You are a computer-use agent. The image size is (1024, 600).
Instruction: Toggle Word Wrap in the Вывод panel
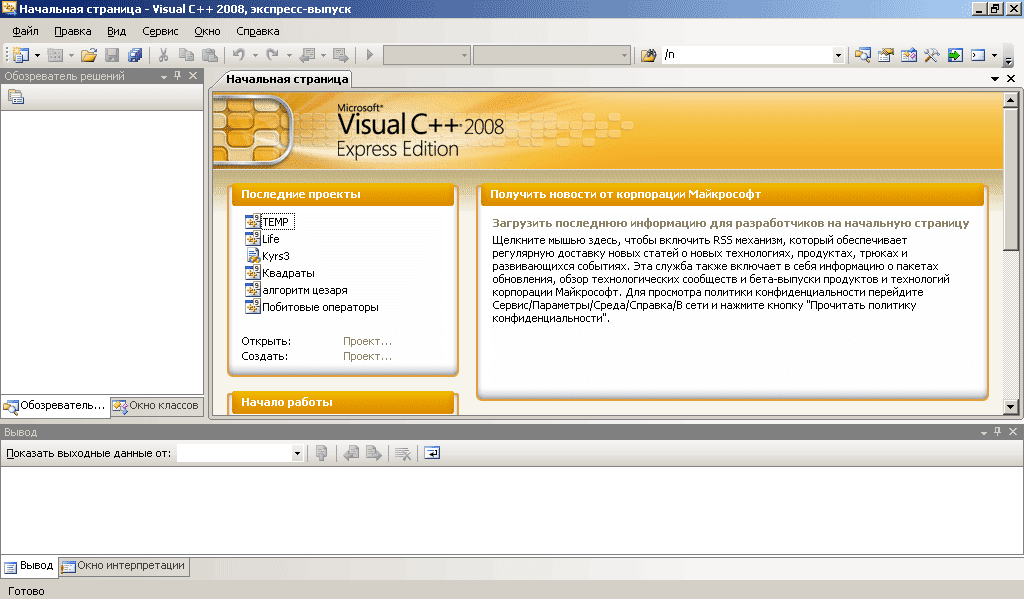pos(432,453)
